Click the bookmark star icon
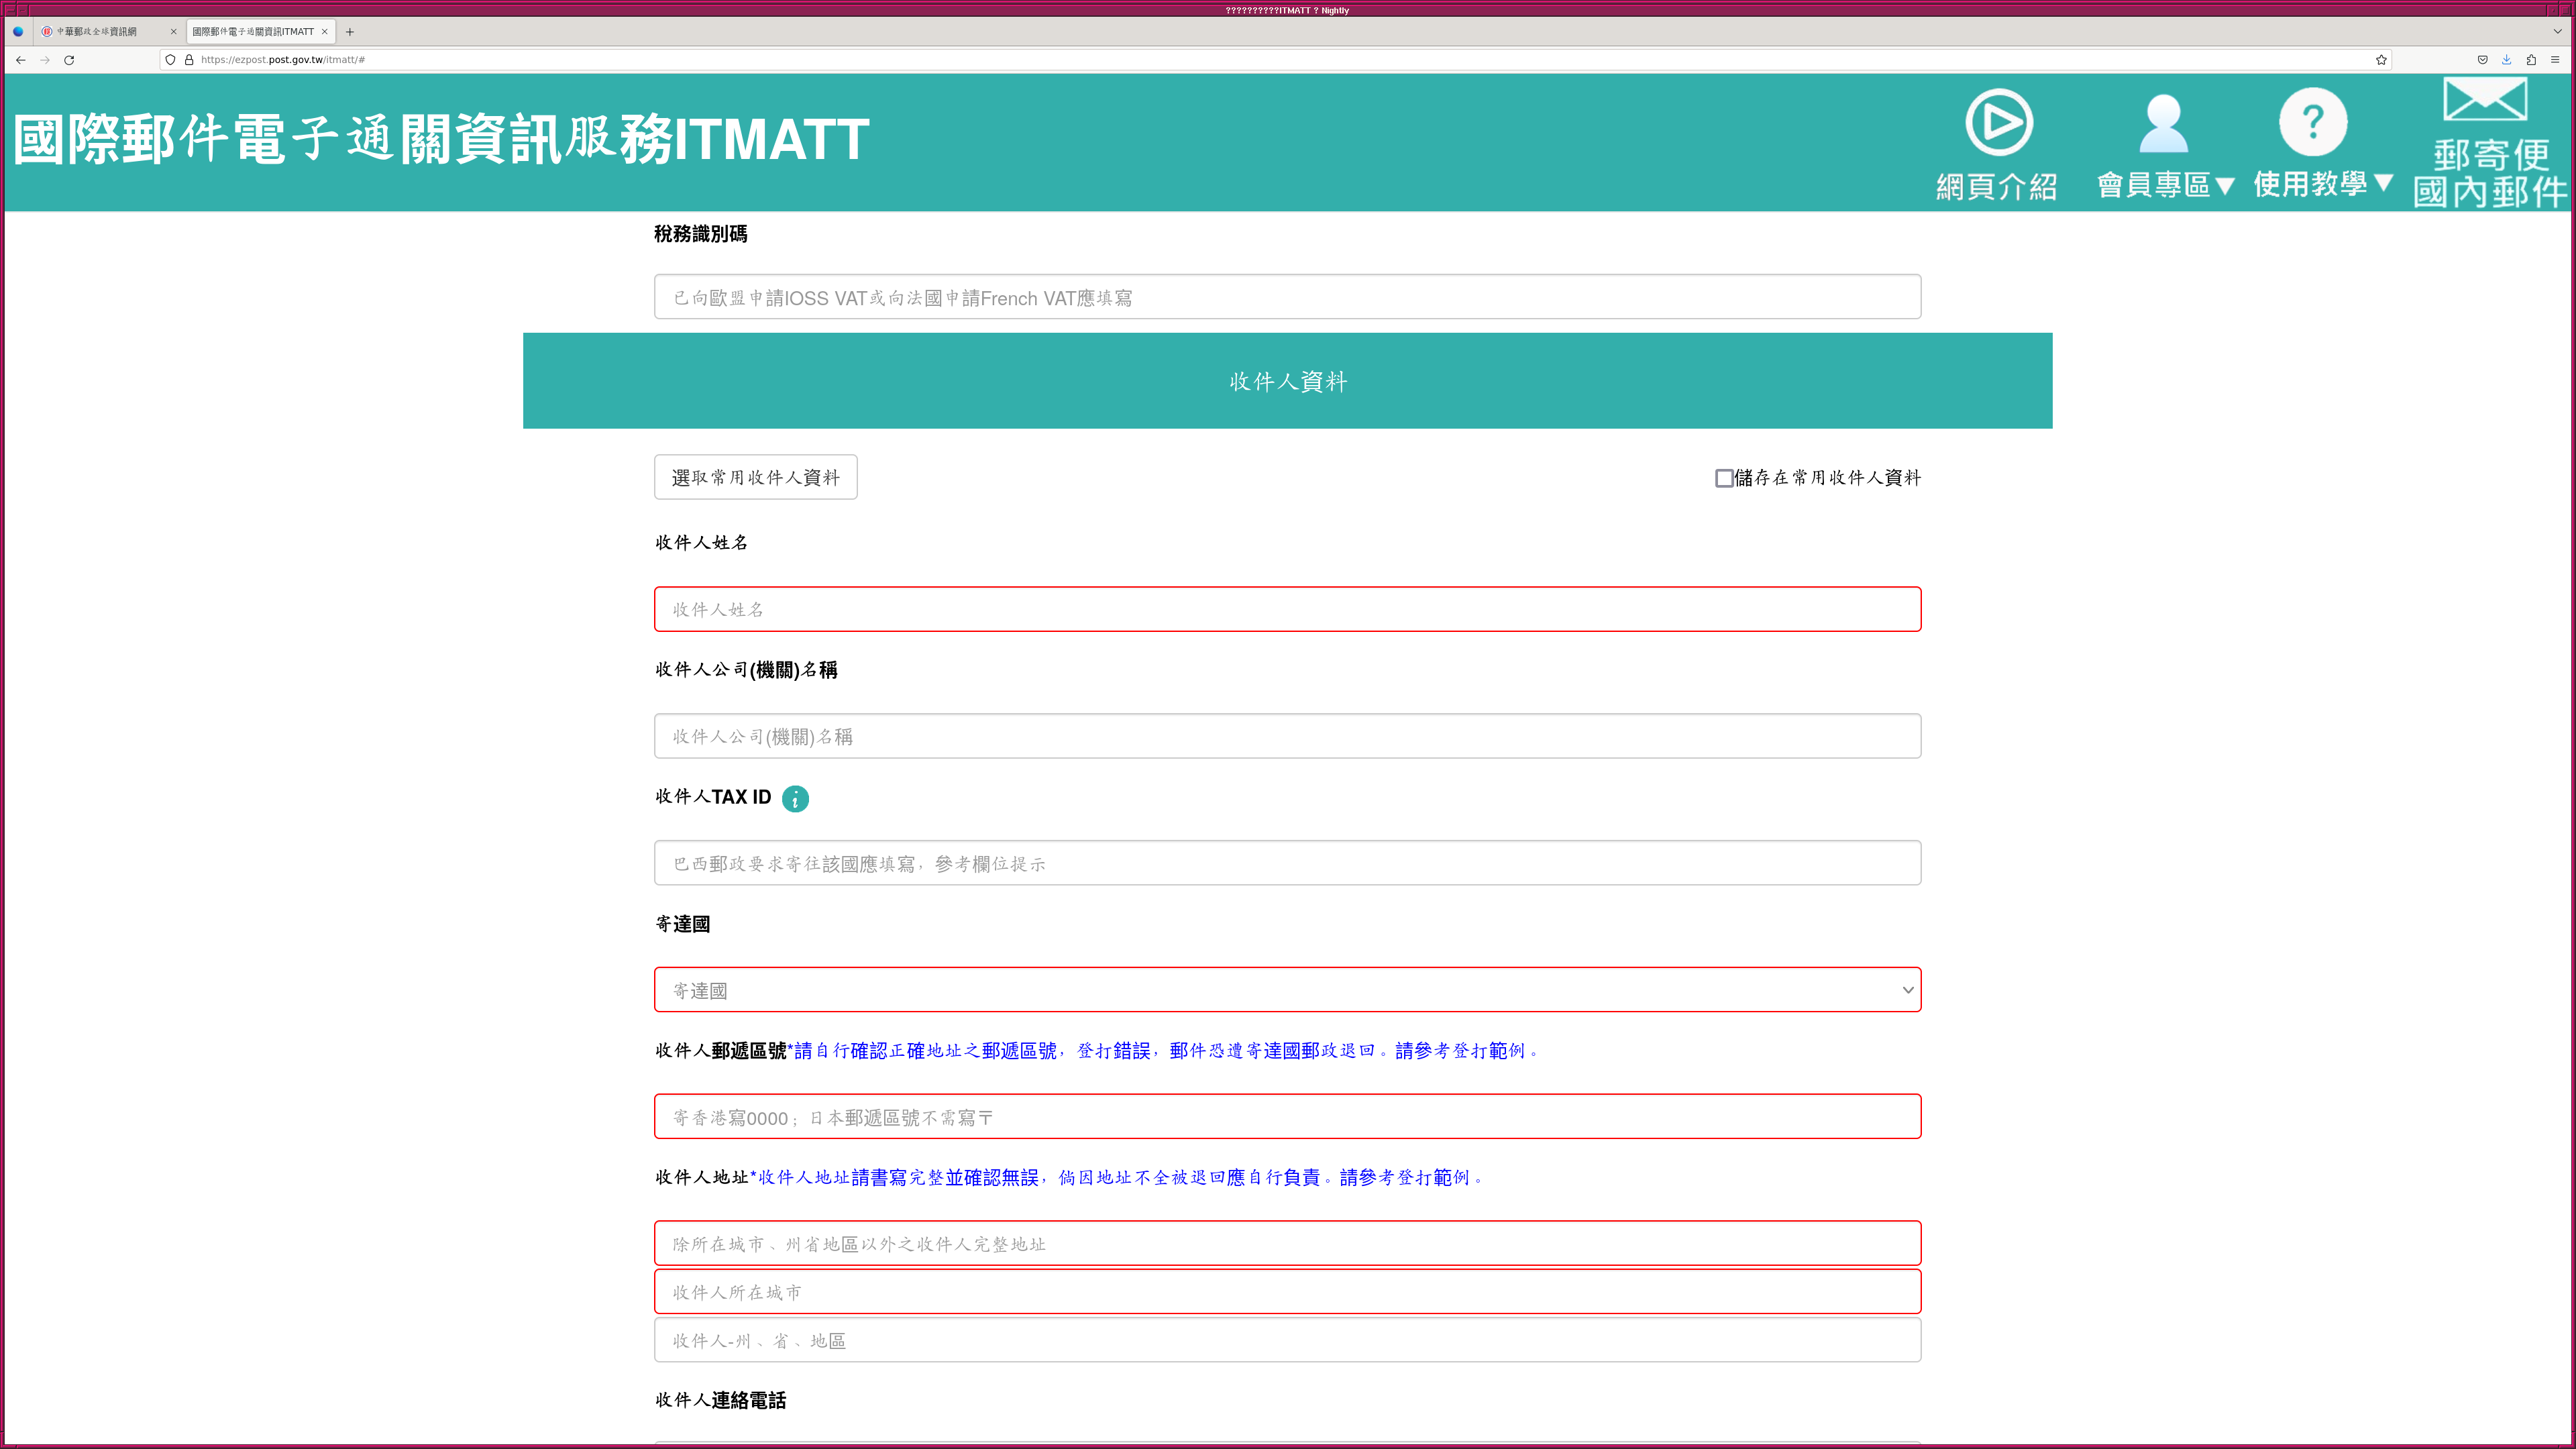 2381,60
